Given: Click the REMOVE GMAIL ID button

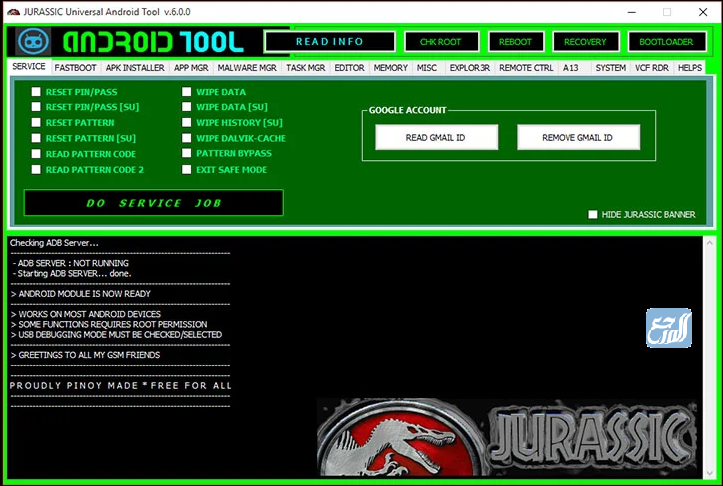Looking at the screenshot, I should coord(578,137).
